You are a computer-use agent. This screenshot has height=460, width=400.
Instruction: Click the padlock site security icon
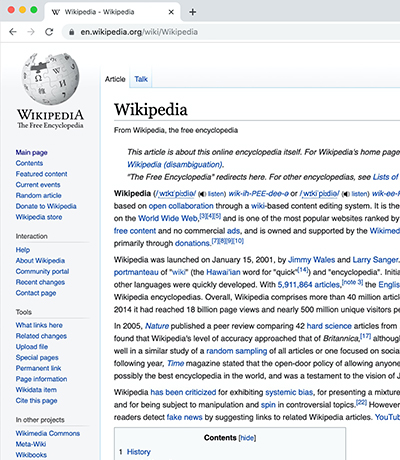coord(71,32)
